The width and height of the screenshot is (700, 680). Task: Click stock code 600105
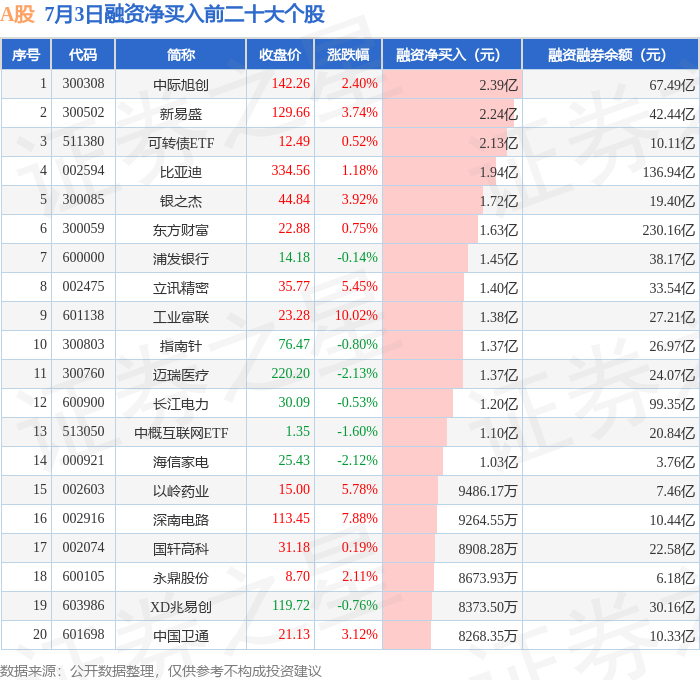[83, 576]
